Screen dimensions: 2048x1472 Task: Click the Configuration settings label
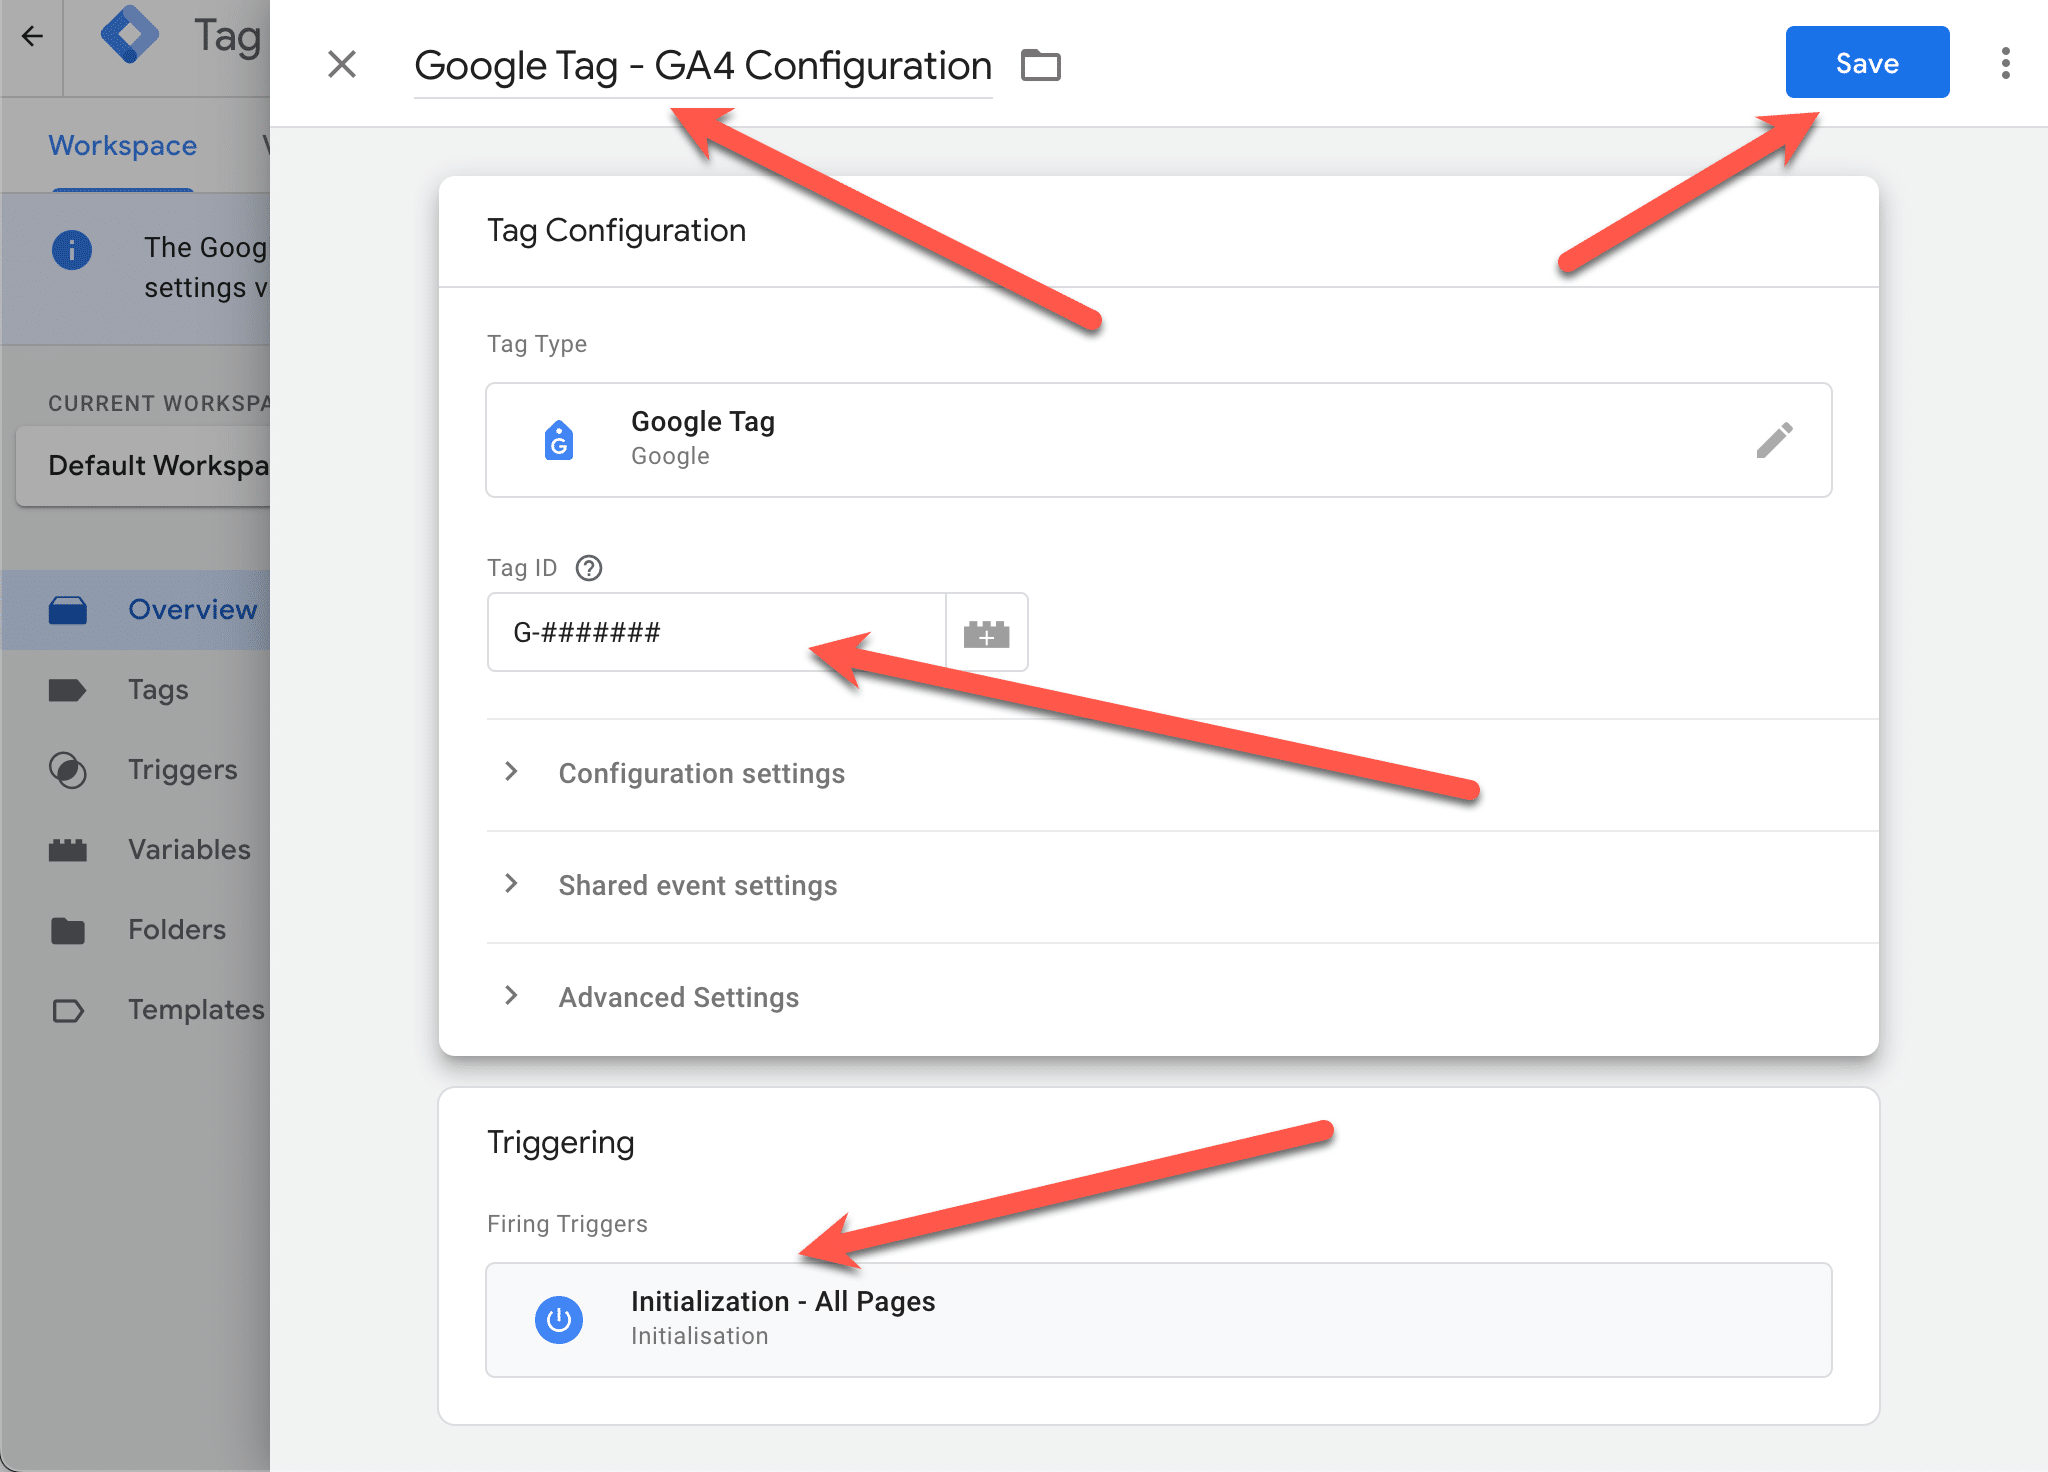click(x=701, y=773)
